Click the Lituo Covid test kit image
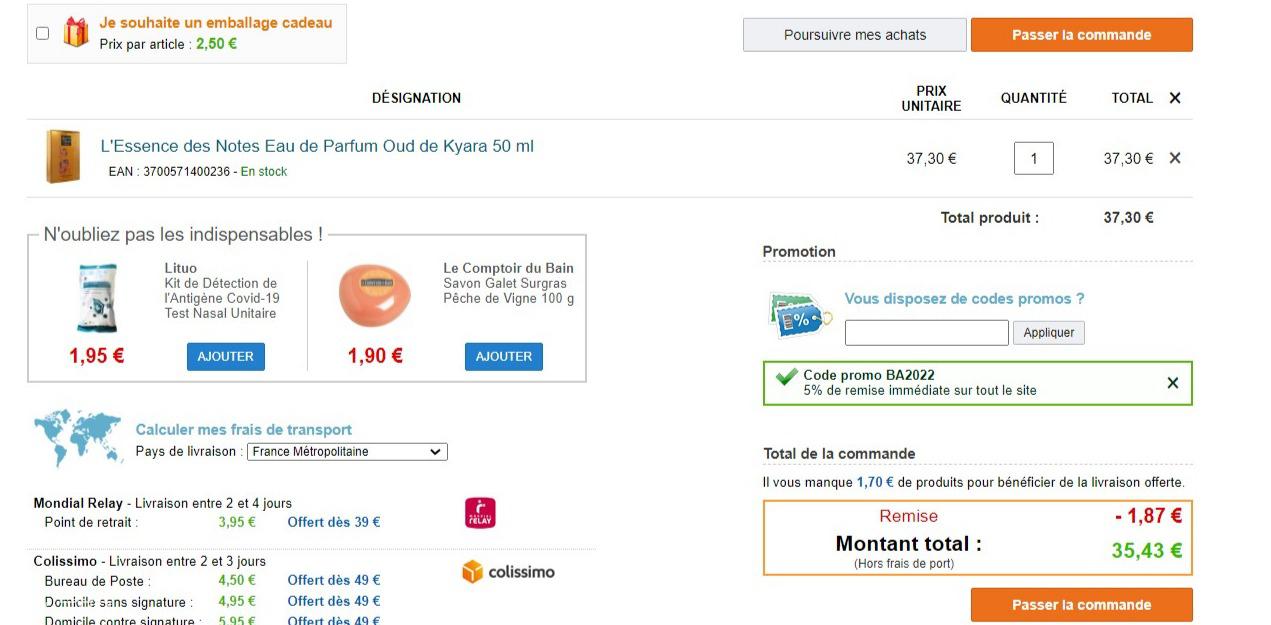The image size is (1271, 625). point(98,298)
